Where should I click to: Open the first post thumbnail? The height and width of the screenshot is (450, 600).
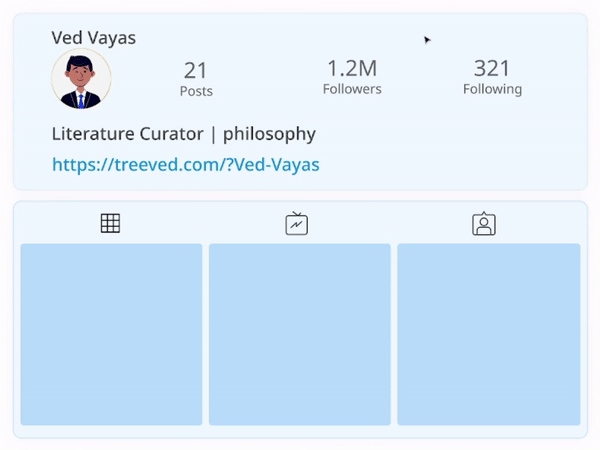(111, 334)
